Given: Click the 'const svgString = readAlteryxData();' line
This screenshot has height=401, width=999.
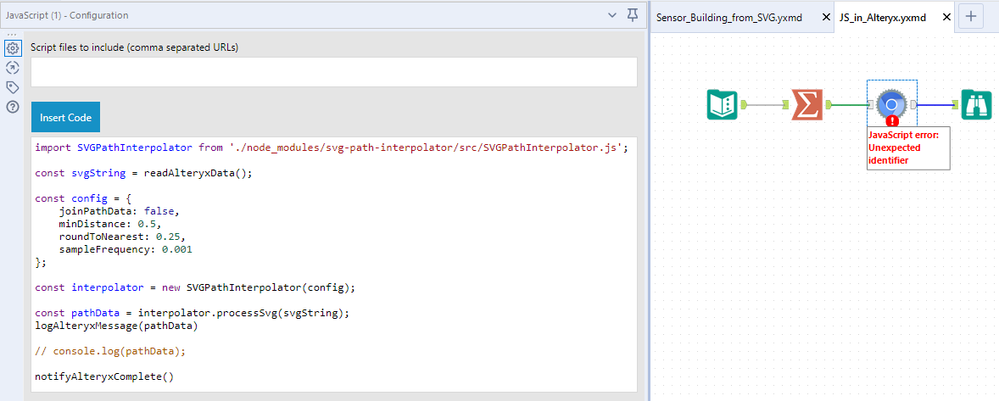Looking at the screenshot, I should (x=144, y=173).
